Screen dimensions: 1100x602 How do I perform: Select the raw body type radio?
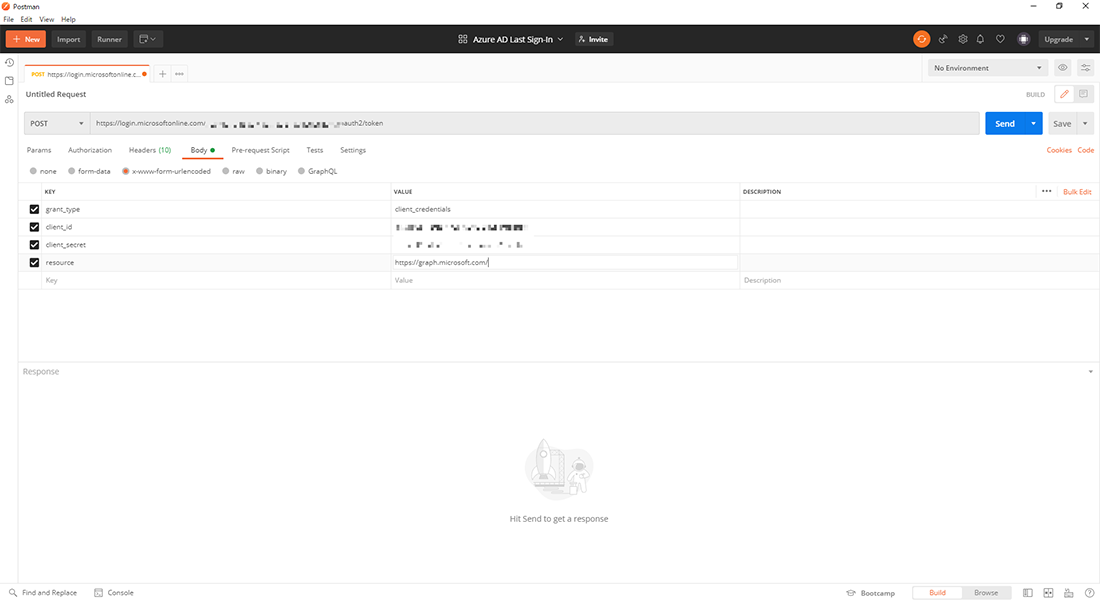[226, 171]
